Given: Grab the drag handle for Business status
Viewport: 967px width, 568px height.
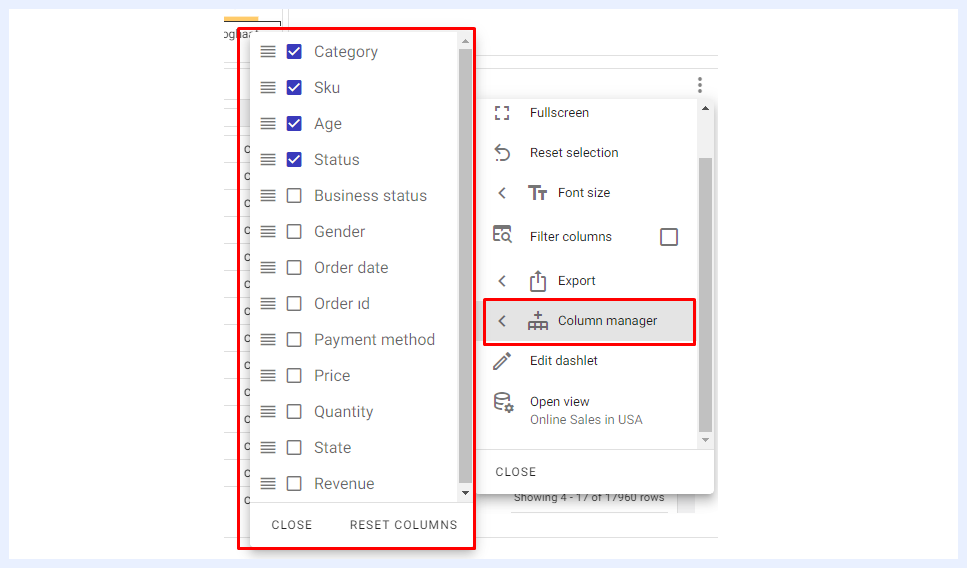Looking at the screenshot, I should [x=268, y=196].
